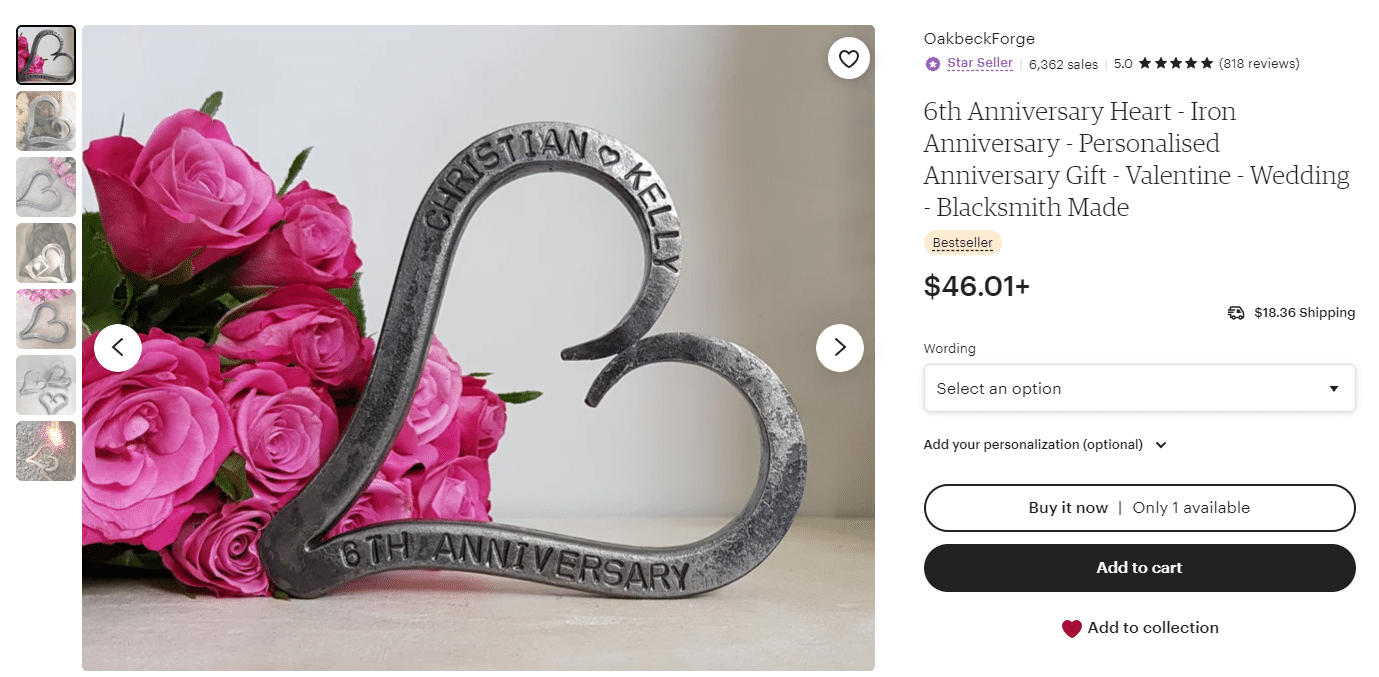The image size is (1379, 677).
Task: Click the Bestseller badge
Action: 962,243
